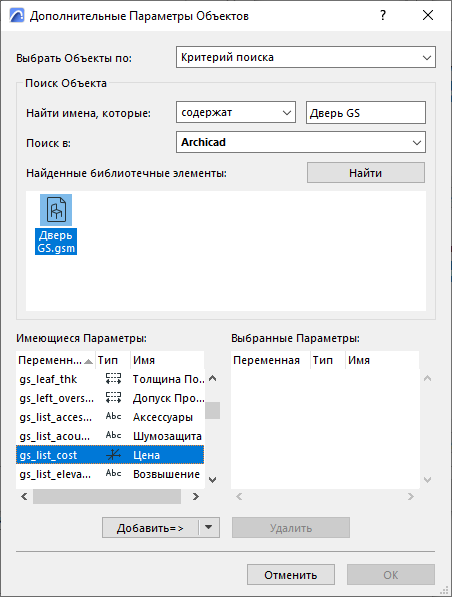Click the type icon of gs_list_cost row

click(x=113, y=455)
